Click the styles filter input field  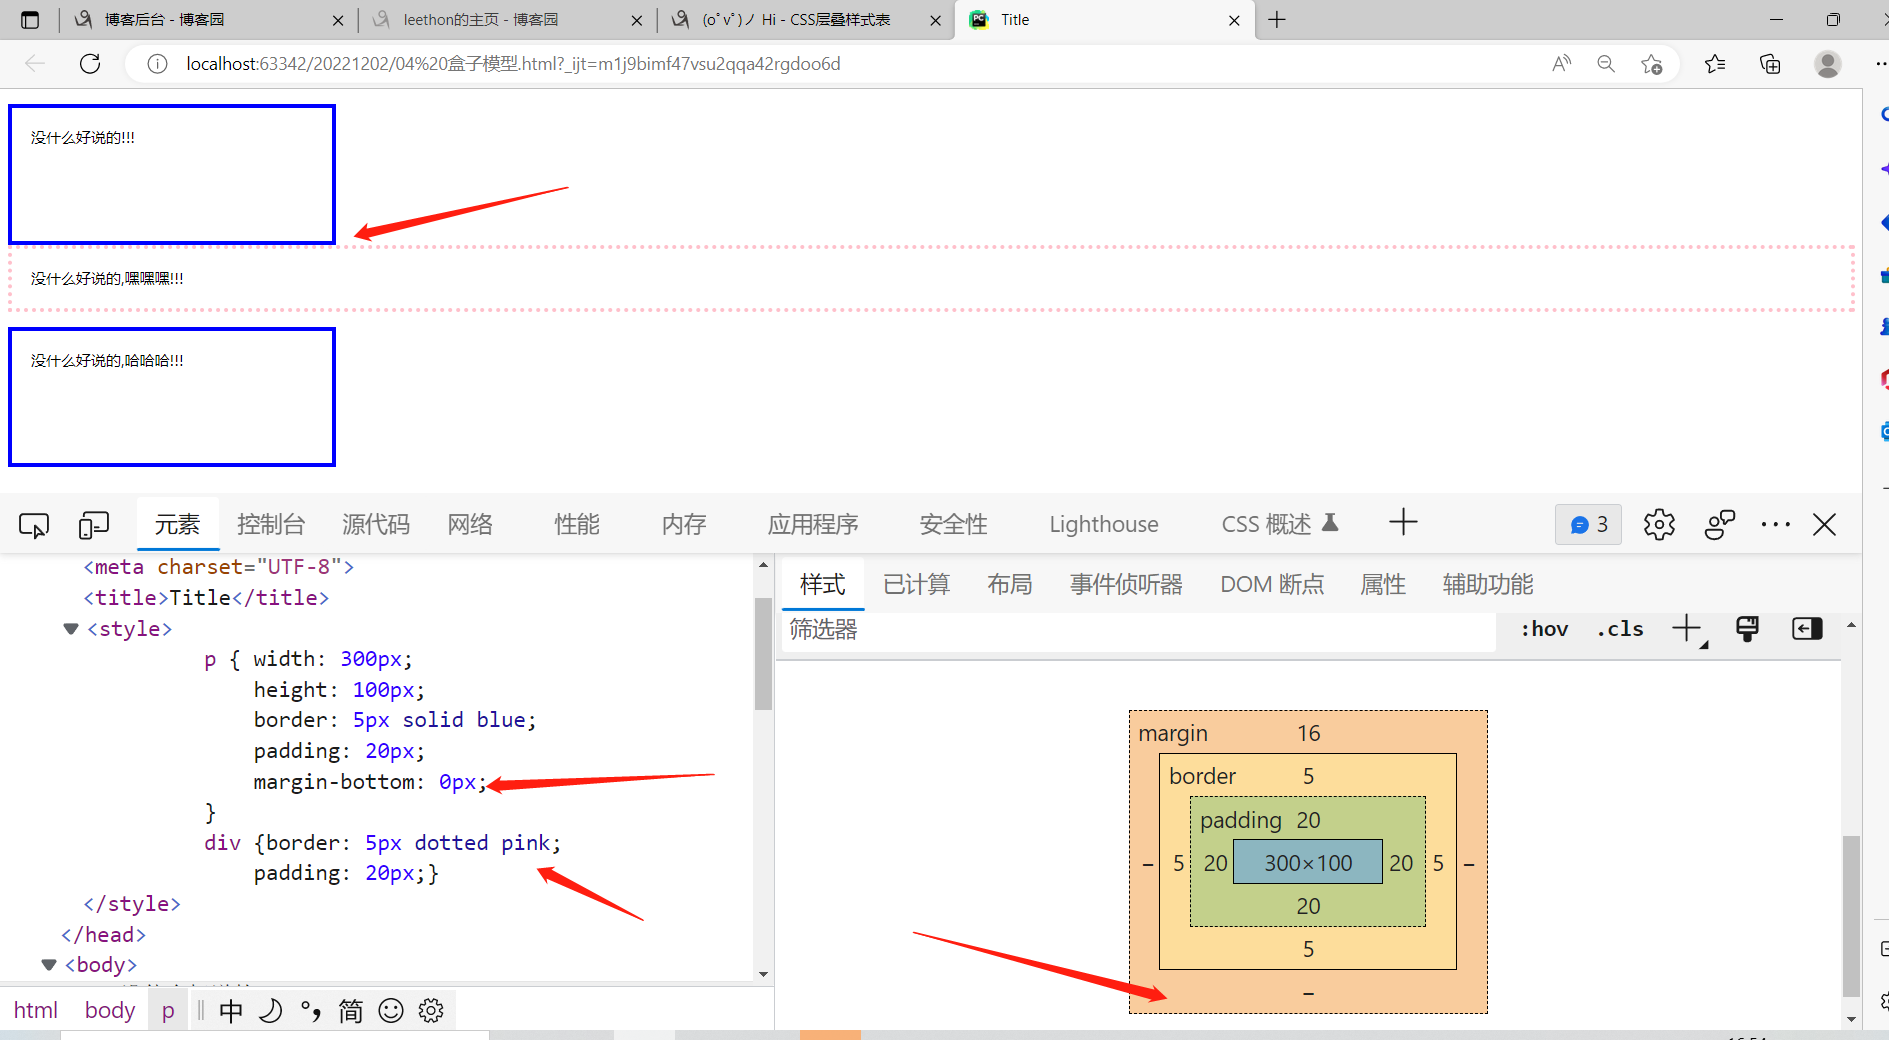[1139, 630]
